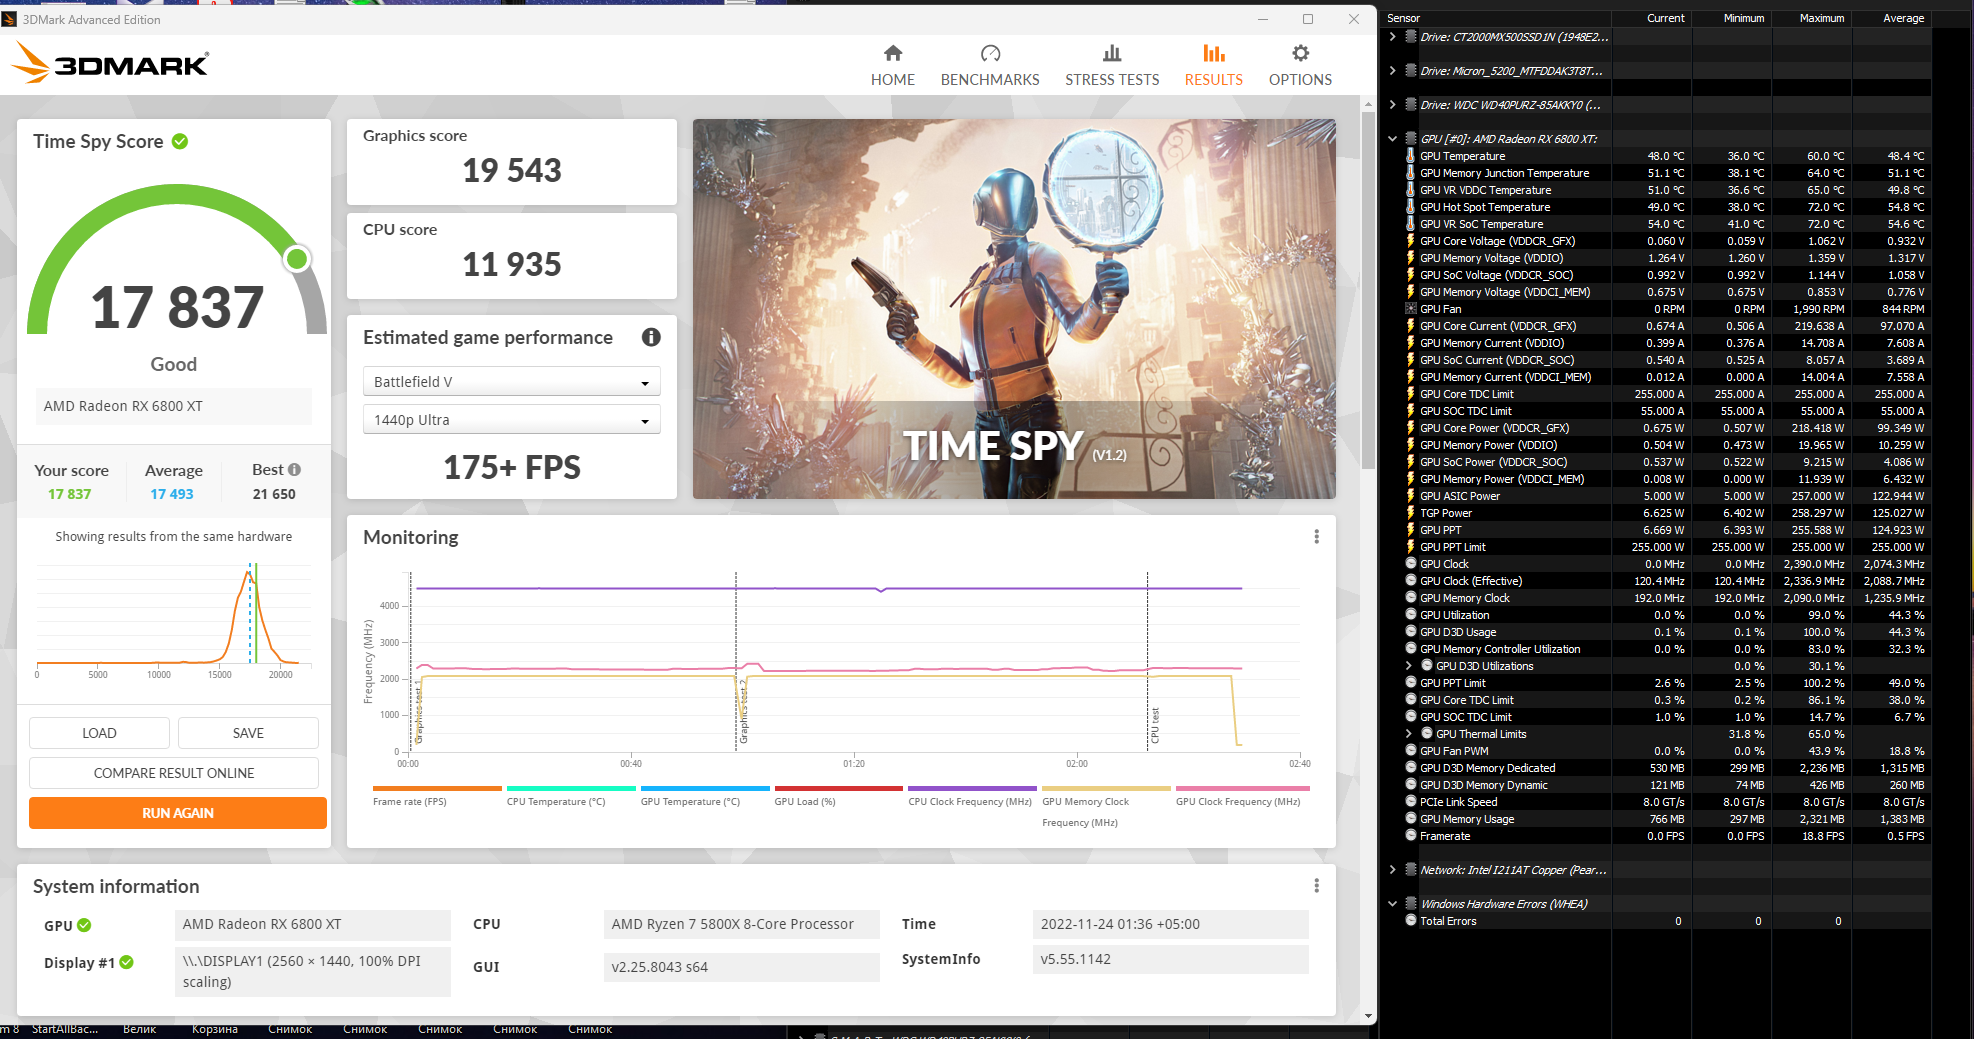1974x1039 pixels.
Task: Click the fan icon beside GPU Fan sensor
Action: click(1411, 309)
